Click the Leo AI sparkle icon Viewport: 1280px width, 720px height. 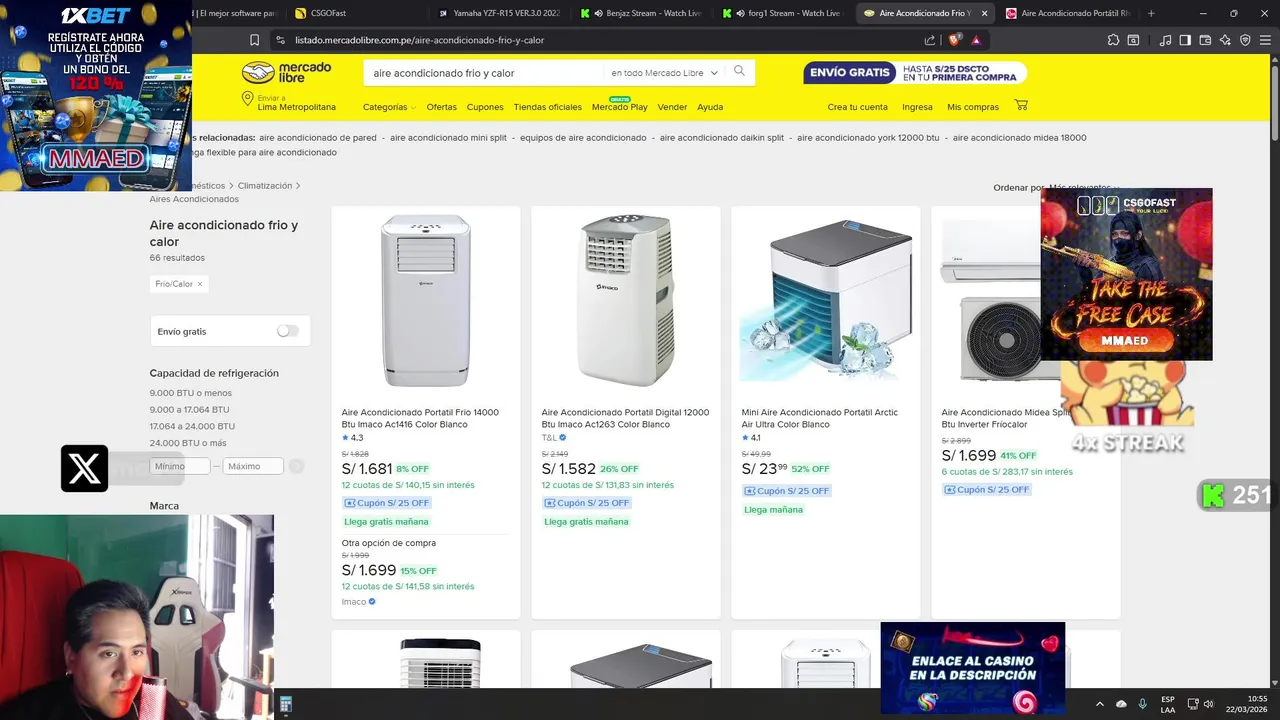pos(1225,40)
